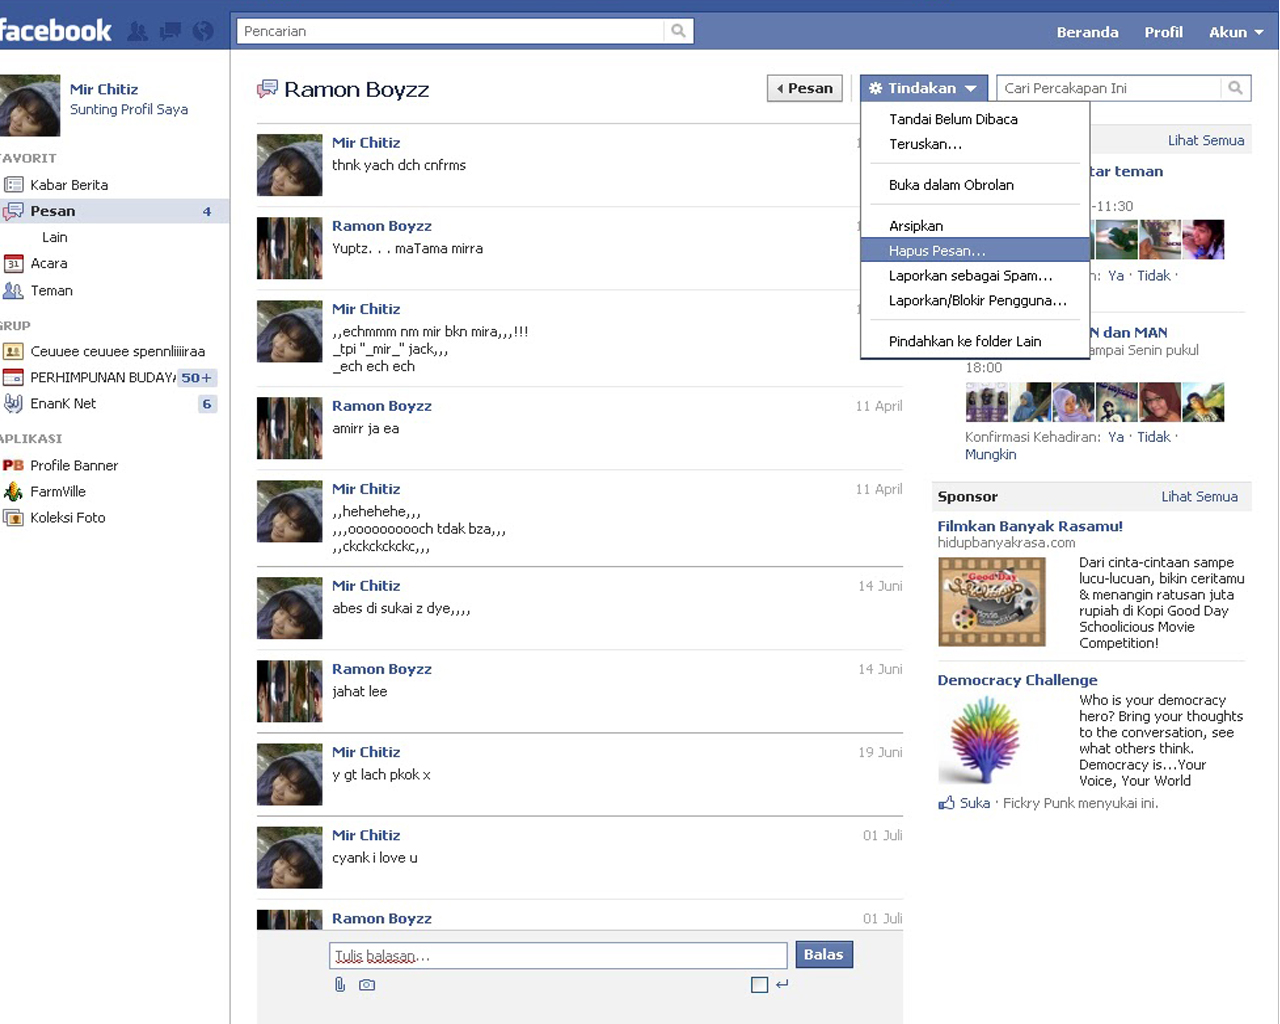Open Lain under Pesan in sidebar
This screenshot has width=1280, height=1024.
(x=55, y=238)
